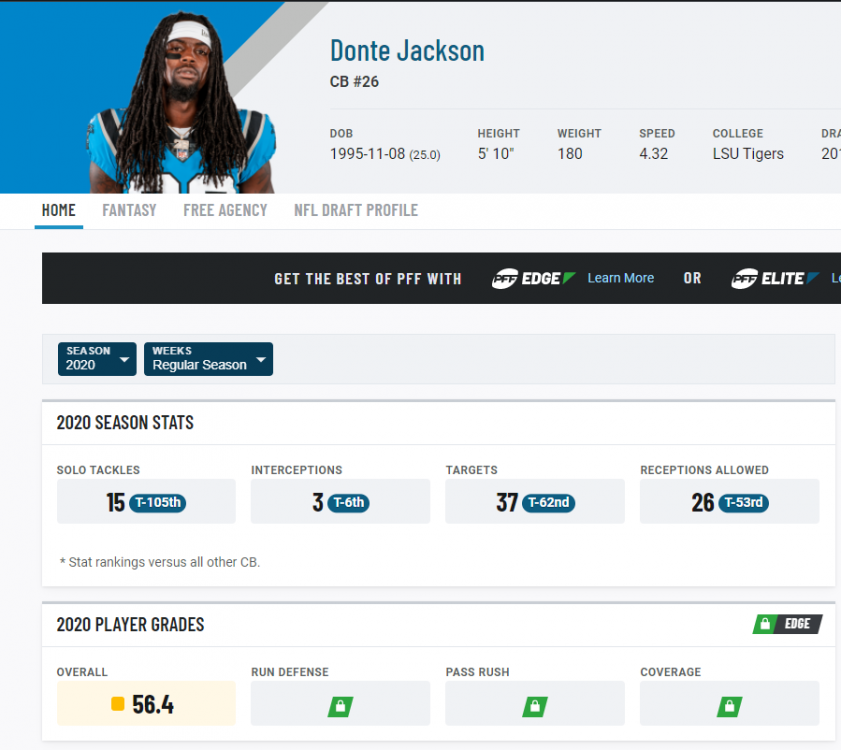Click the solo tackles value 15
Screen dimensions: 841x750
(x=115, y=503)
